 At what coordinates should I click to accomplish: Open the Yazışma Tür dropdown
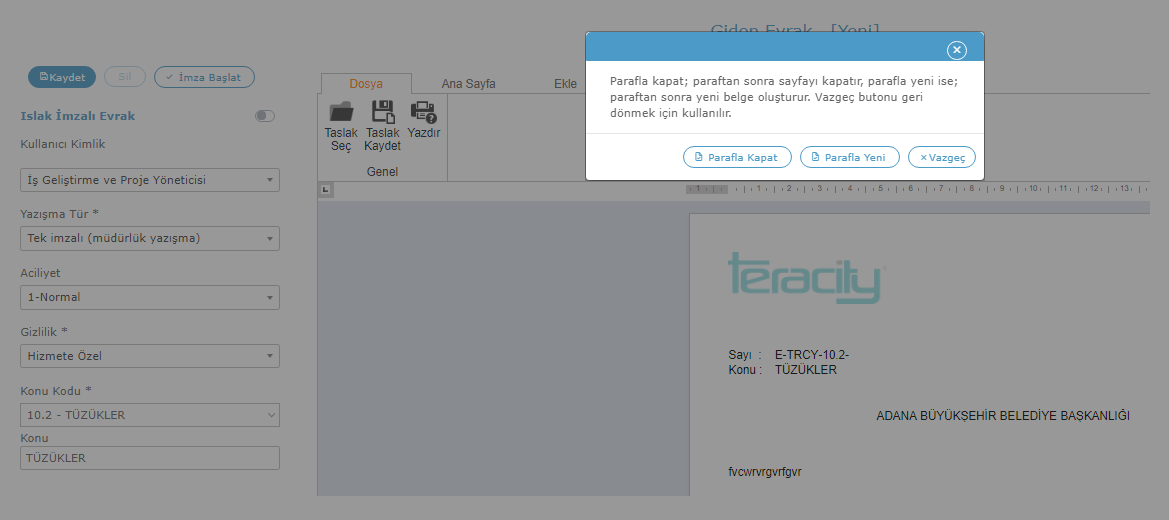(x=150, y=238)
